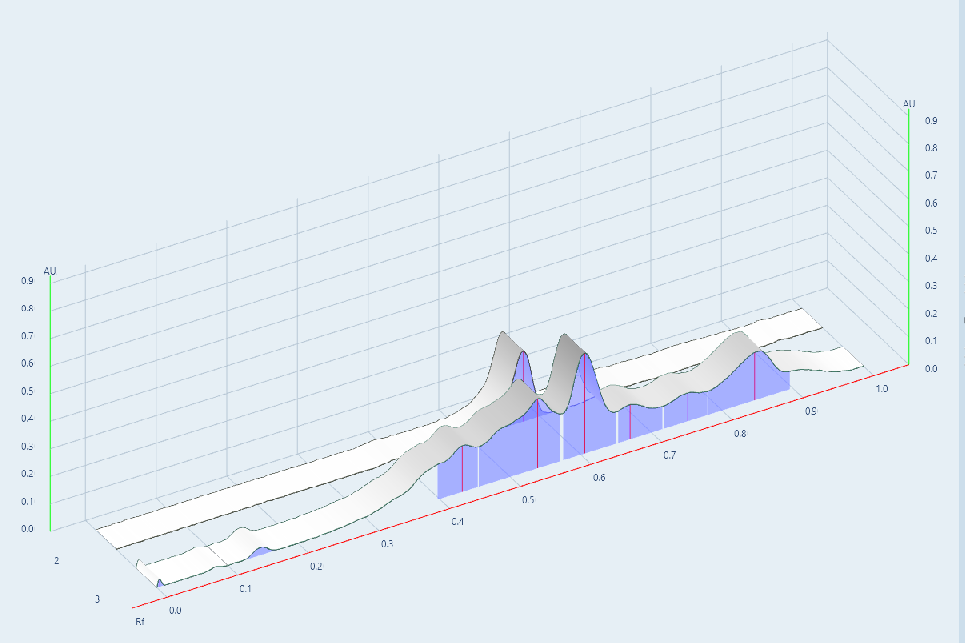Viewport: 965px width, 643px height.
Task: Select track label 3 on depth axis
Action: tap(96, 599)
